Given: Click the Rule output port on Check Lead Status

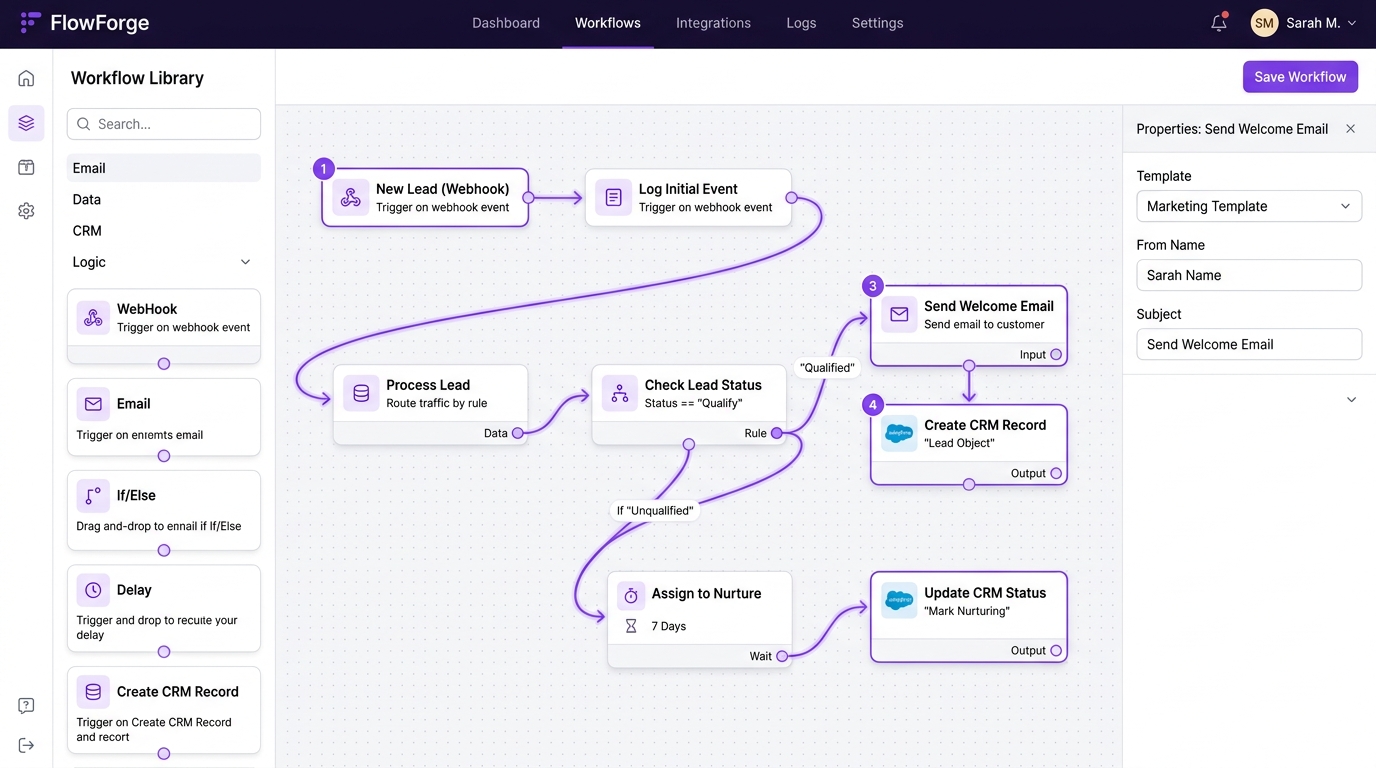Looking at the screenshot, I should coord(776,433).
